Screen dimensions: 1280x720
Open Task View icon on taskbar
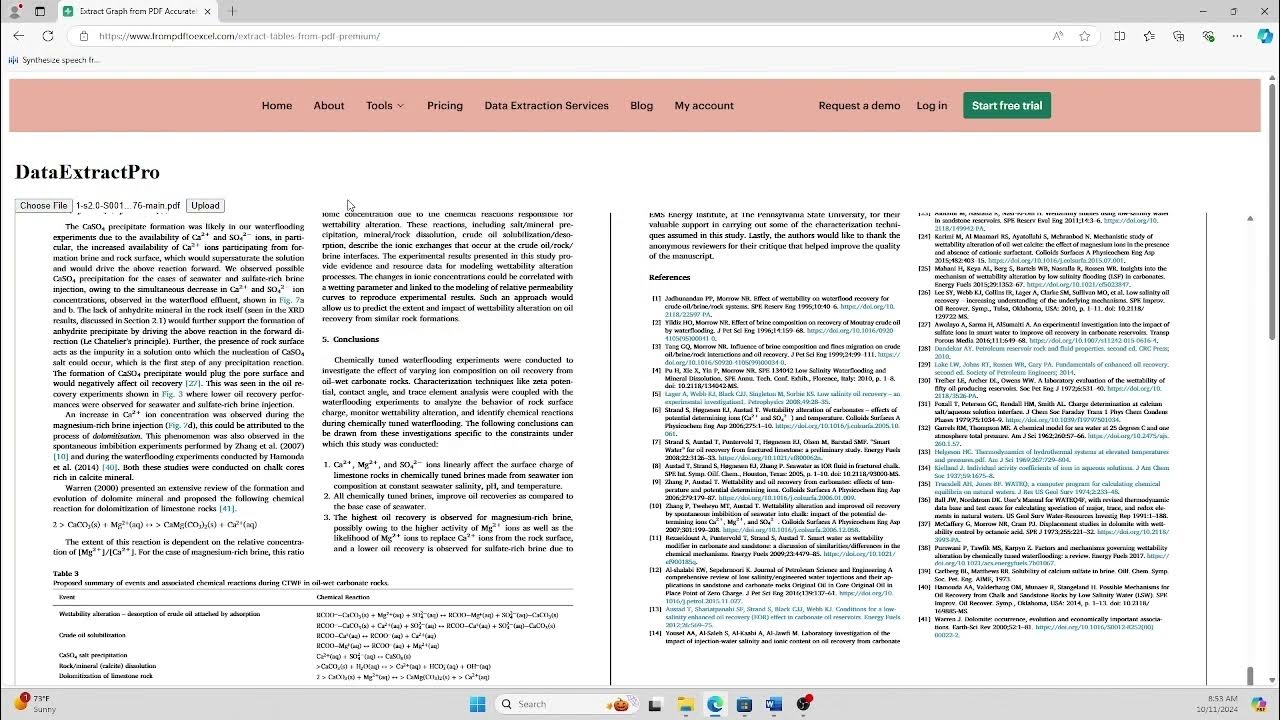[655, 704]
